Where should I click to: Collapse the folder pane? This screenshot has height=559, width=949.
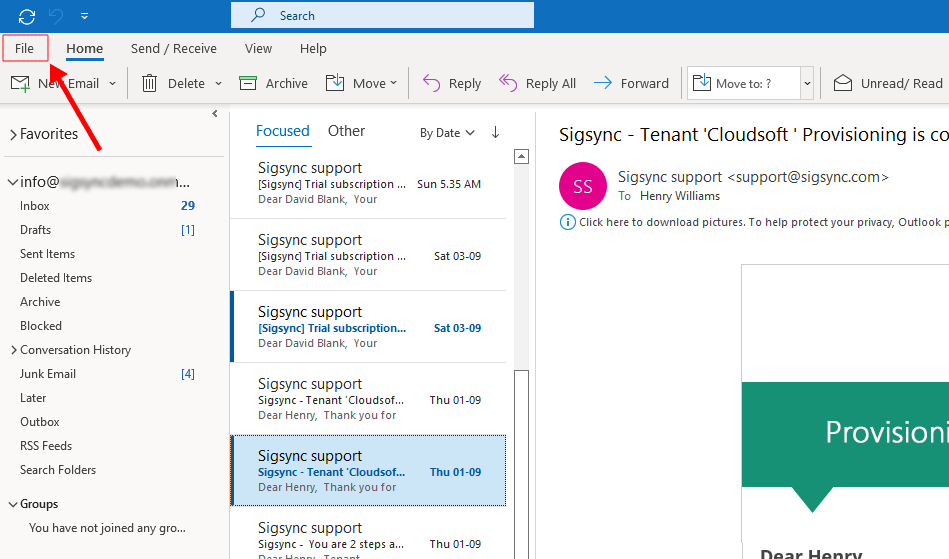point(215,114)
